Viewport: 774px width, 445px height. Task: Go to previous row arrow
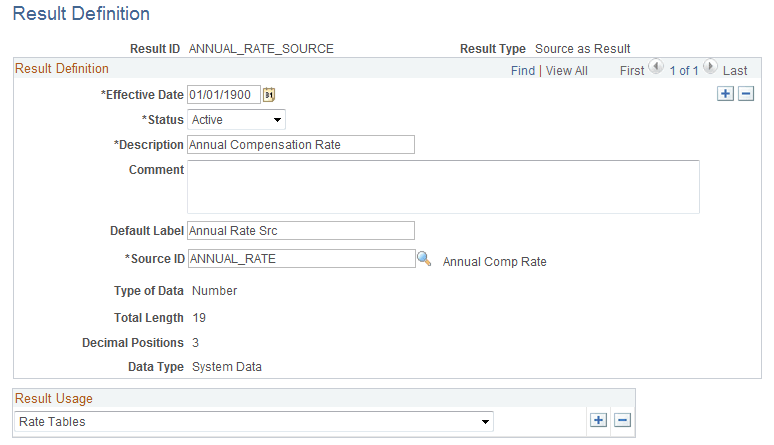[656, 69]
